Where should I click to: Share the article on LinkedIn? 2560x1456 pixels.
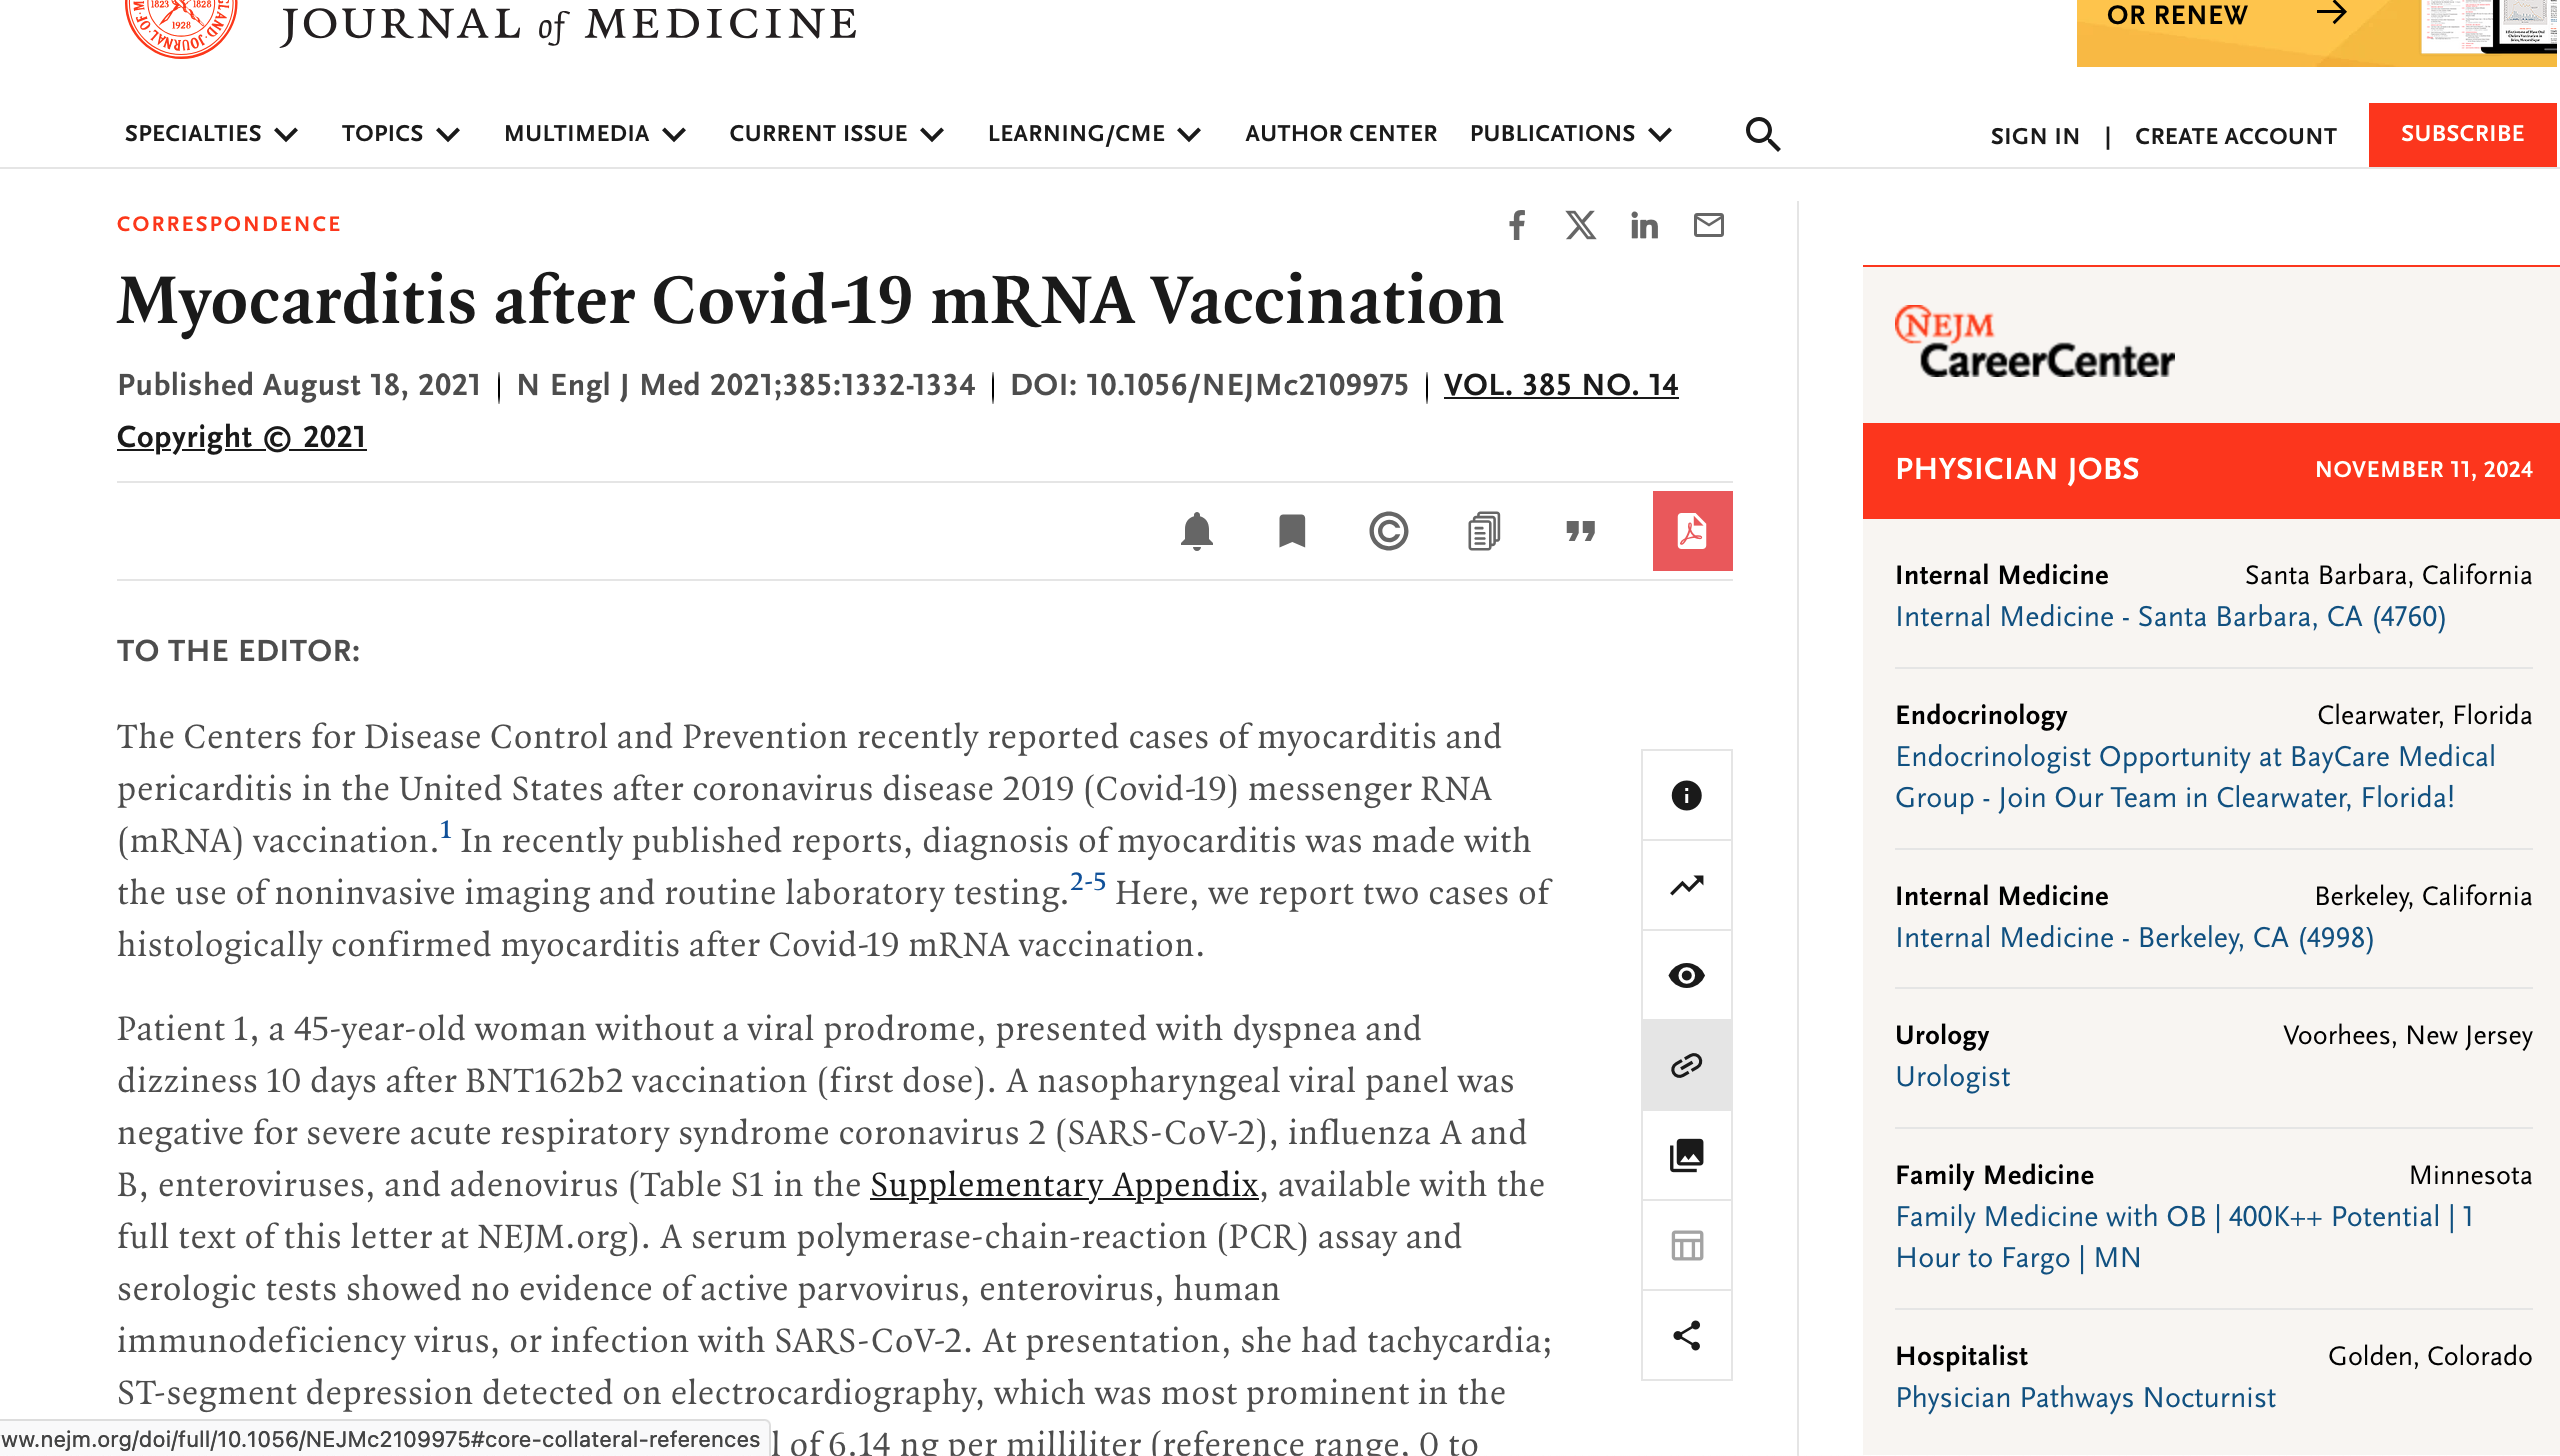tap(1644, 225)
